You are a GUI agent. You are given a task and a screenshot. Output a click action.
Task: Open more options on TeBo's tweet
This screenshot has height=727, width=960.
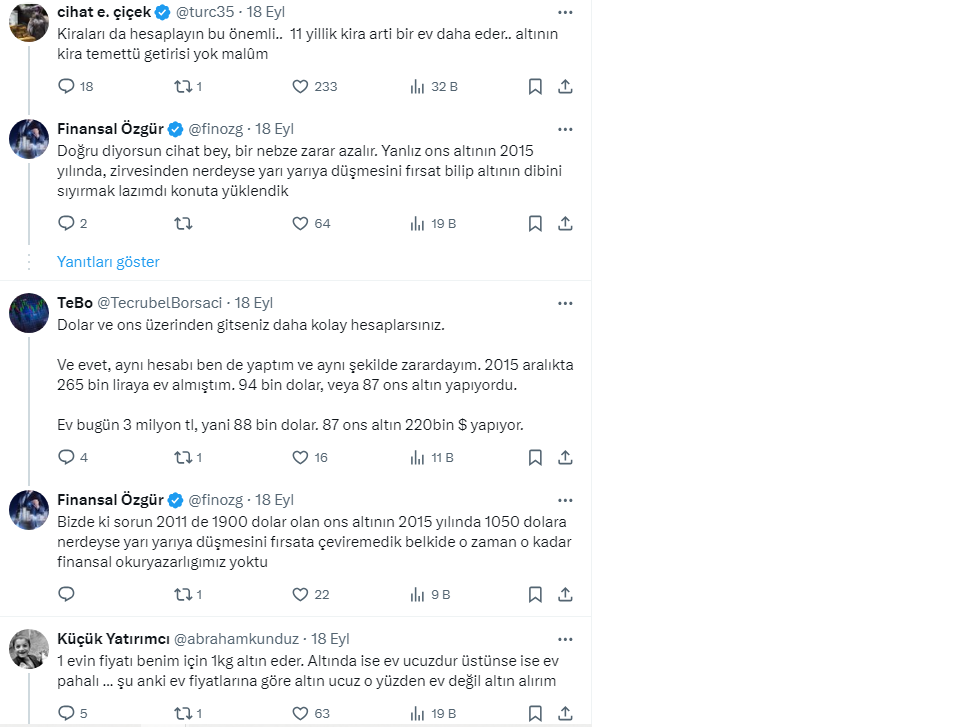tap(565, 303)
